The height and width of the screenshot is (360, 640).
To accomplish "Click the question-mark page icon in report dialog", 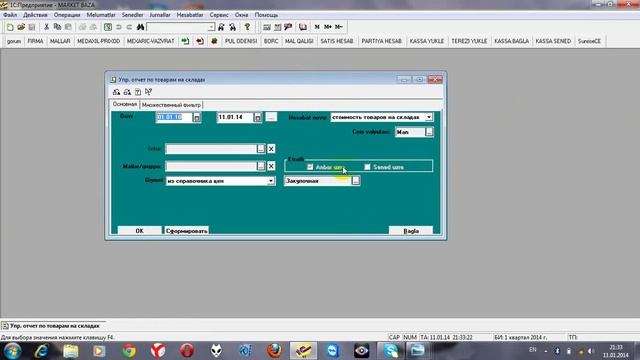I will [138, 92].
